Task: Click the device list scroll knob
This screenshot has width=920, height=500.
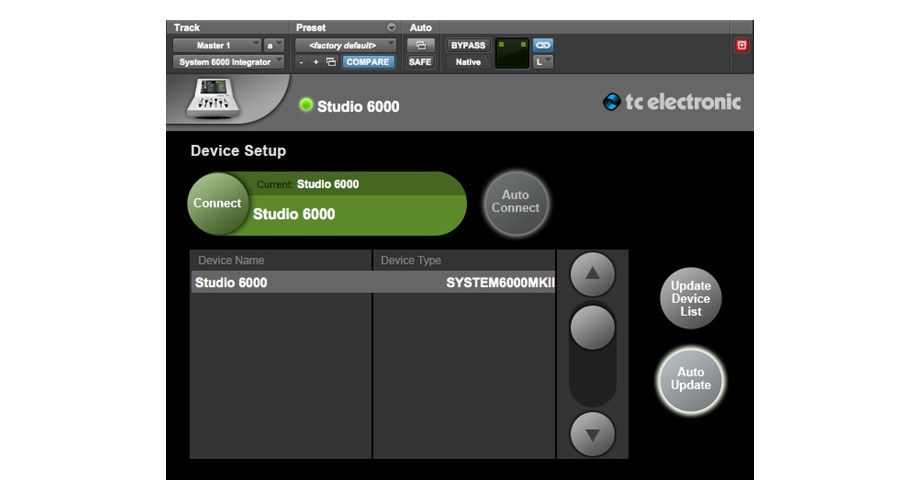Action: (x=593, y=327)
